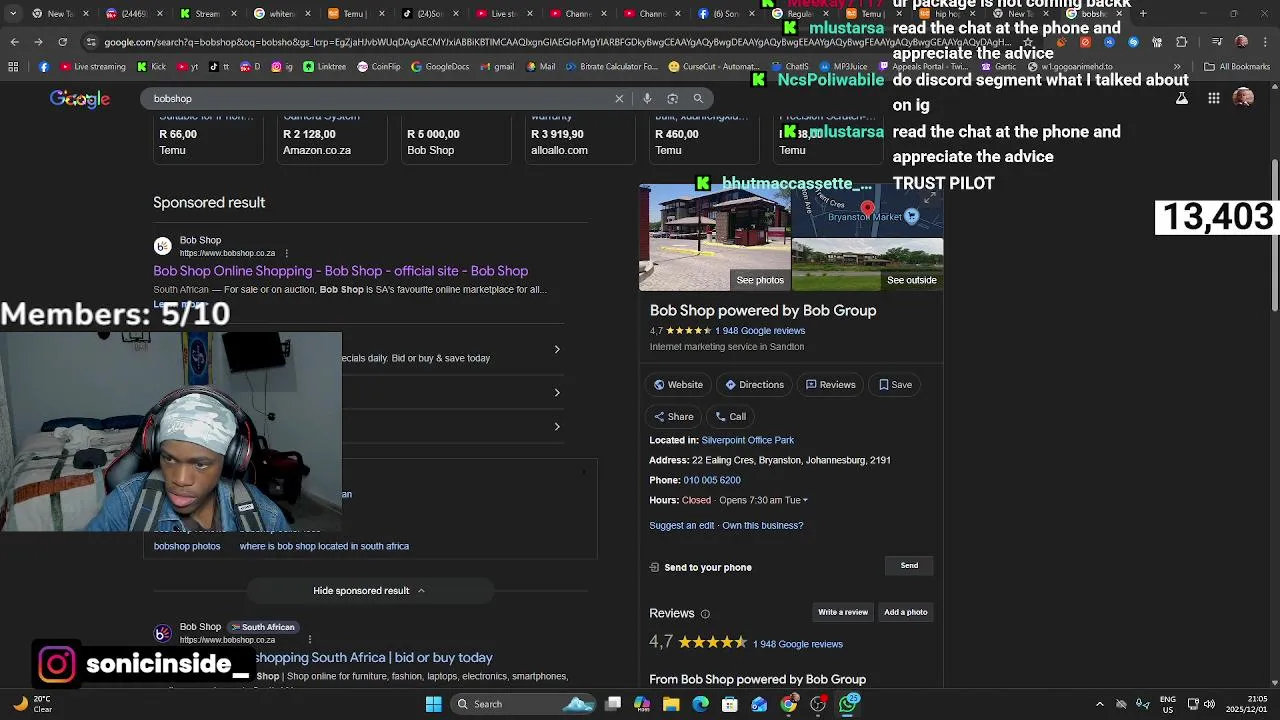Click Suggest an edit link

682,525
